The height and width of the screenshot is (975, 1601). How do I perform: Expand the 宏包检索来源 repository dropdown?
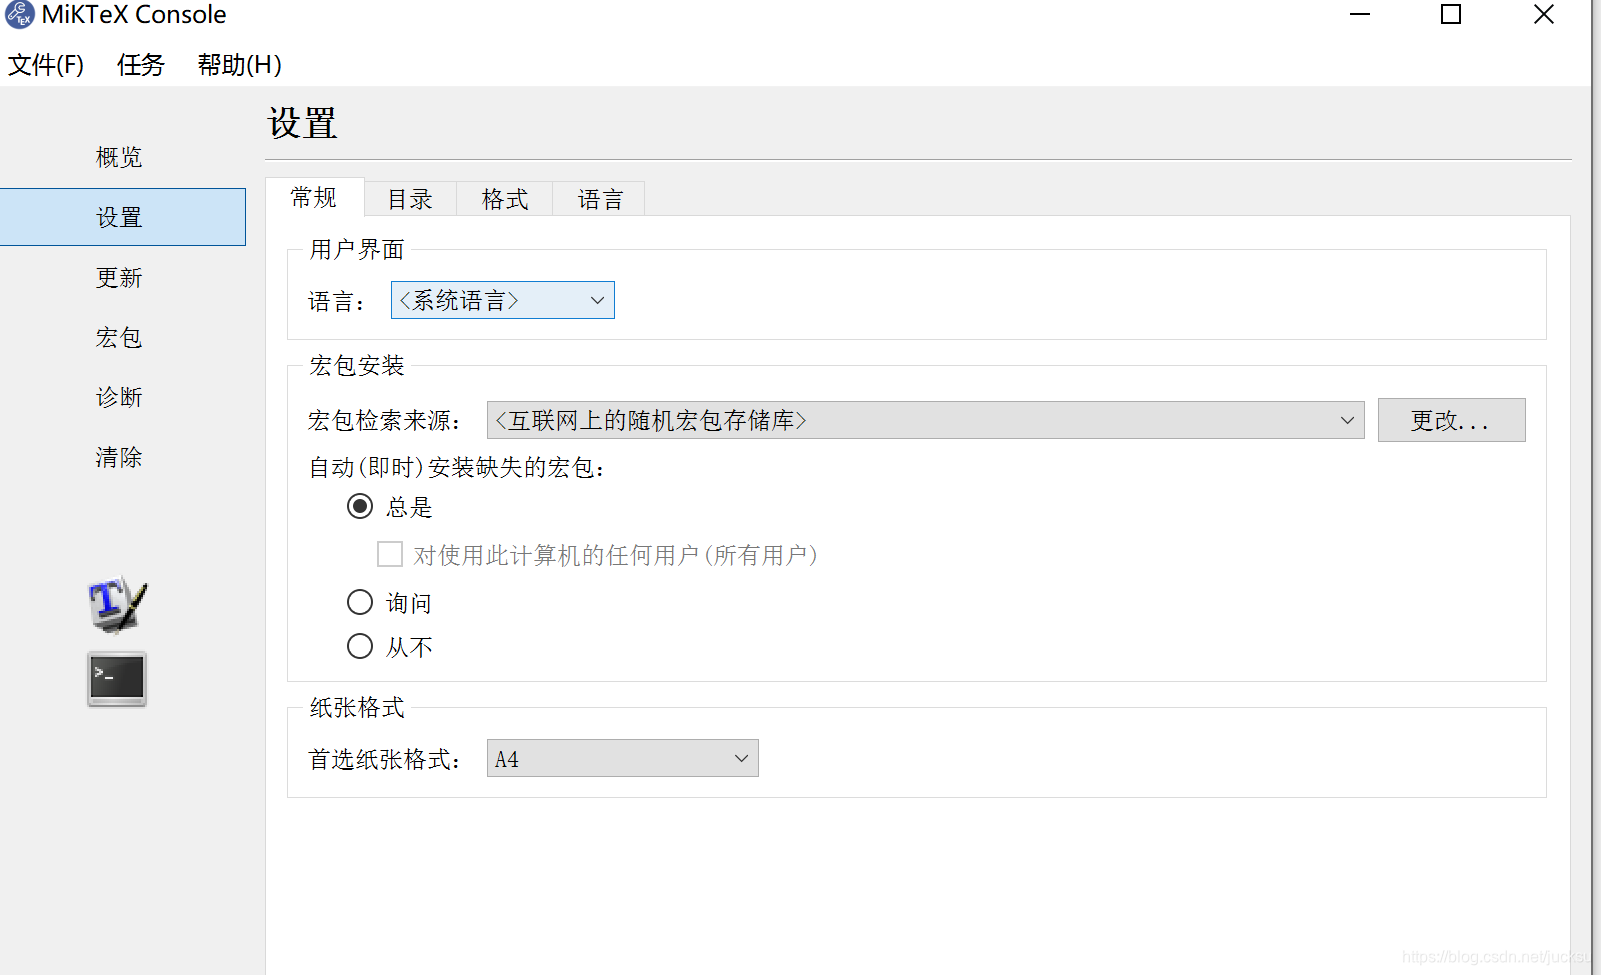(925, 420)
